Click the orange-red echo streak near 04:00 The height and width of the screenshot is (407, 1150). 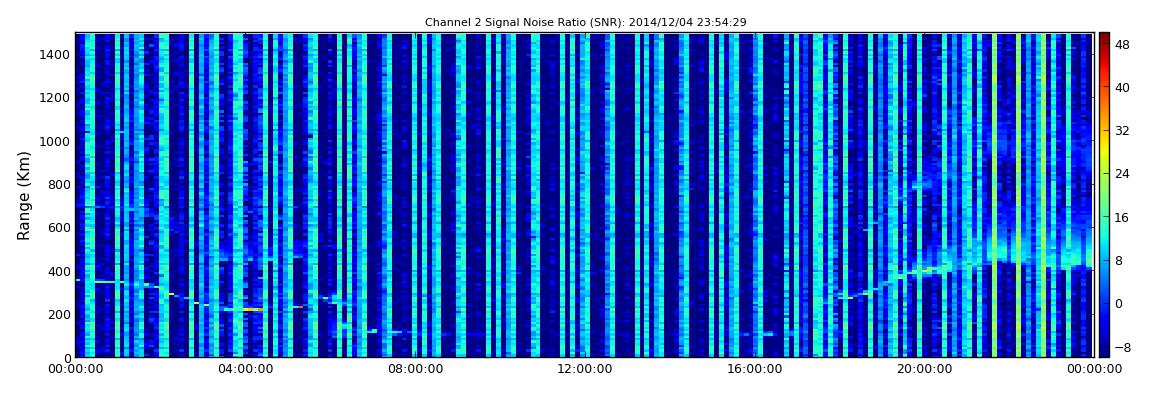click(253, 309)
